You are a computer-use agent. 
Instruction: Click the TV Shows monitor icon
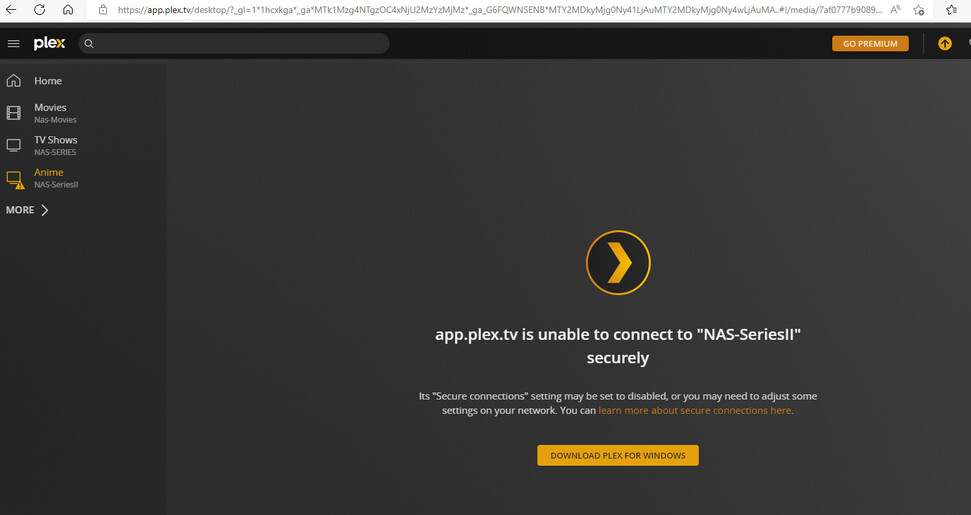point(14,145)
